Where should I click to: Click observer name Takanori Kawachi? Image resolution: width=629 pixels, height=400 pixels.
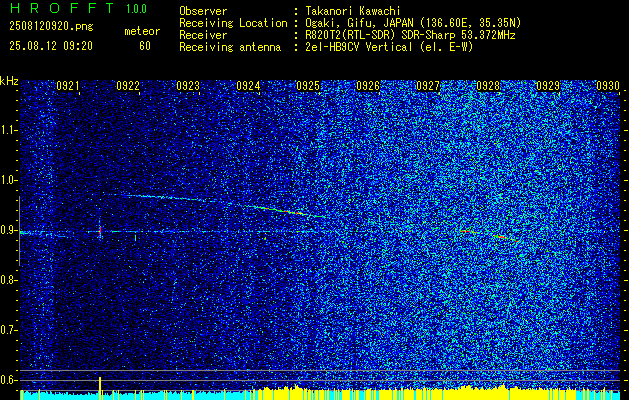(351, 11)
